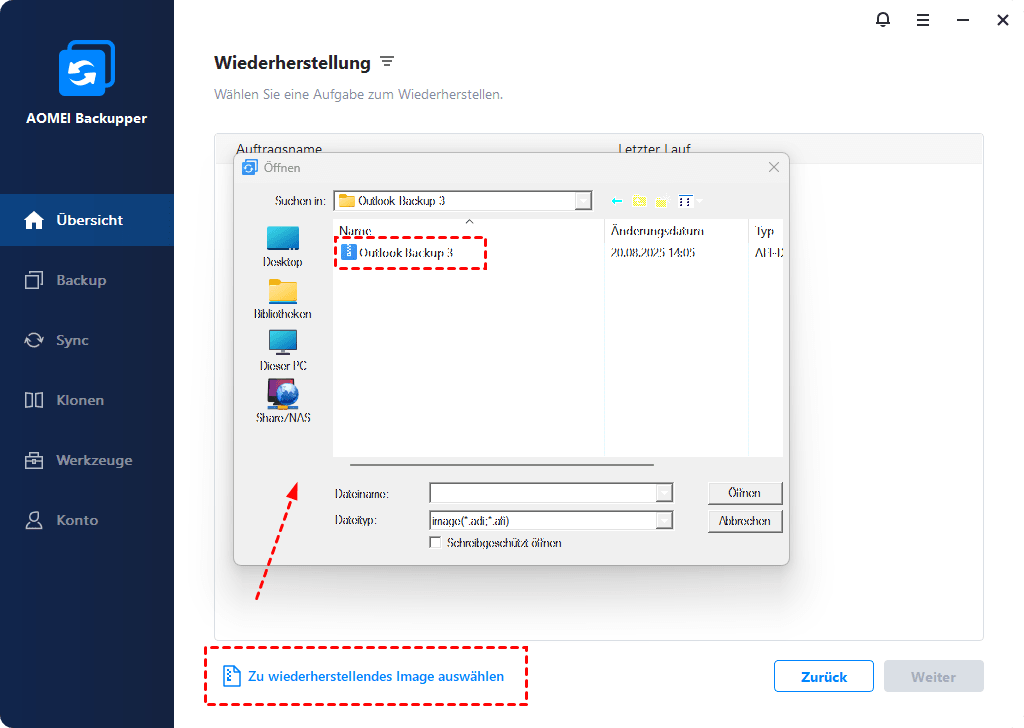Open the notifications bell icon
The height and width of the screenshot is (728, 1024).
click(x=883, y=20)
